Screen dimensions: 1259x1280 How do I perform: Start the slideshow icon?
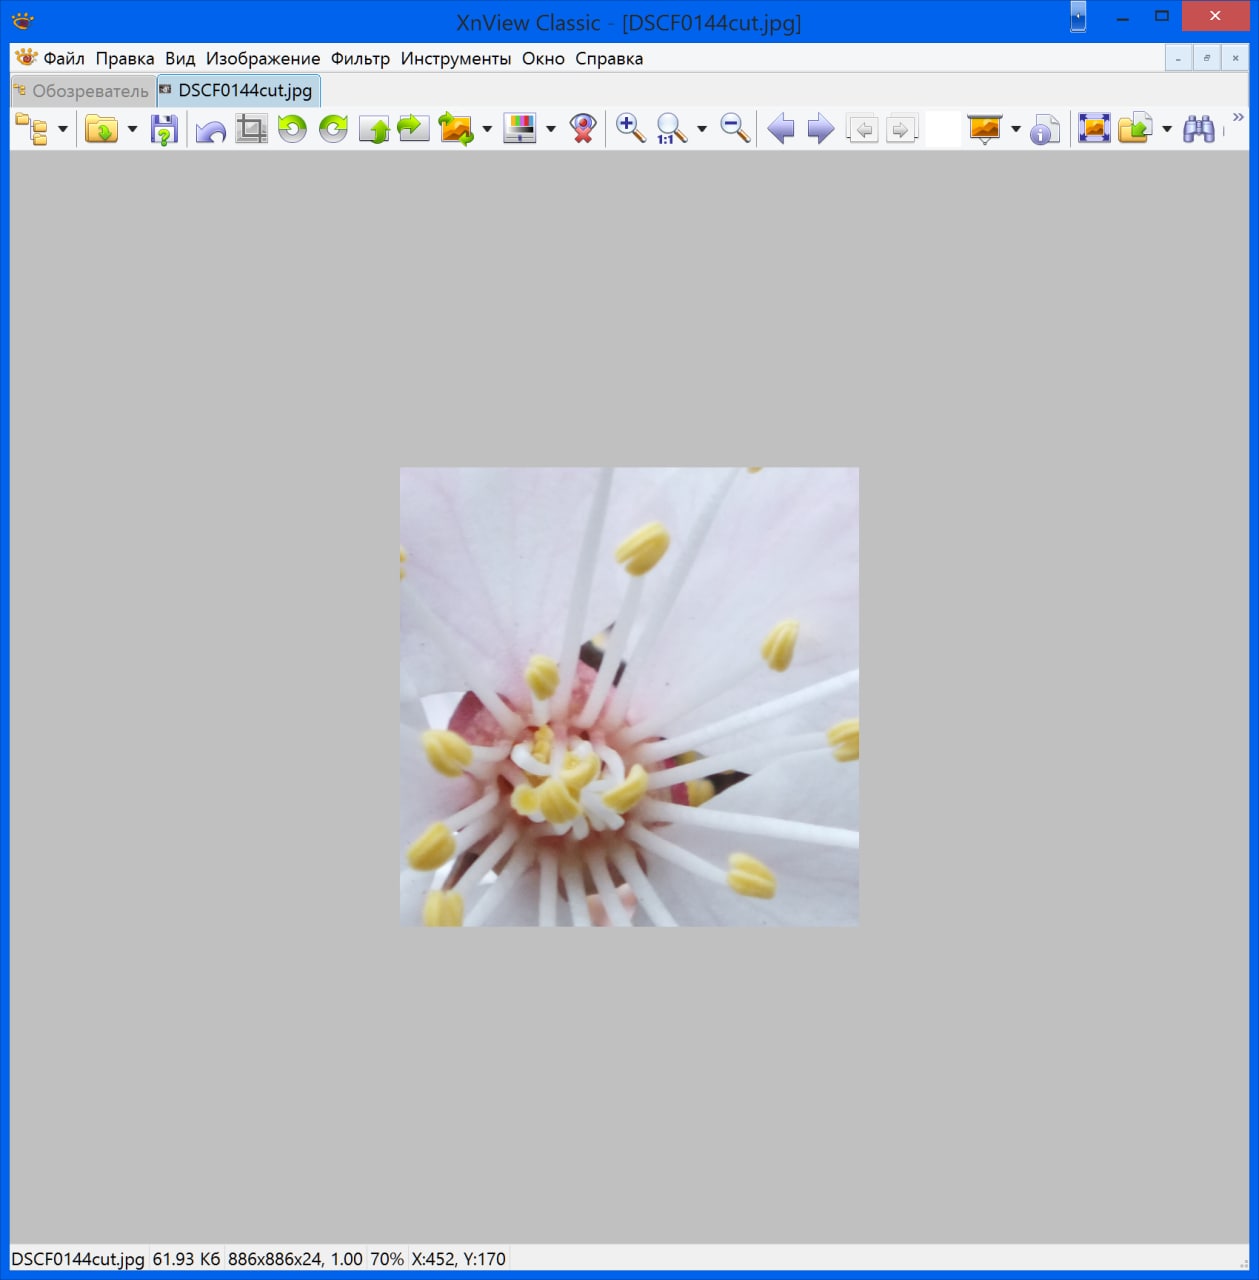(985, 129)
